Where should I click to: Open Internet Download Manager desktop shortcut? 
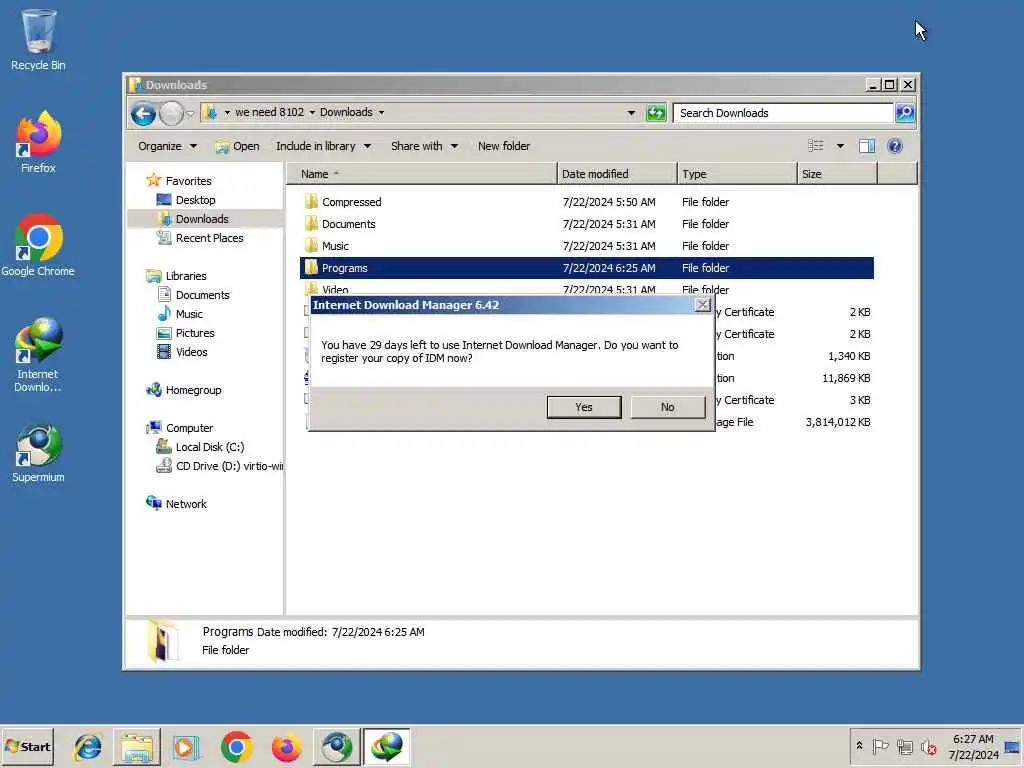pyautogui.click(x=38, y=355)
